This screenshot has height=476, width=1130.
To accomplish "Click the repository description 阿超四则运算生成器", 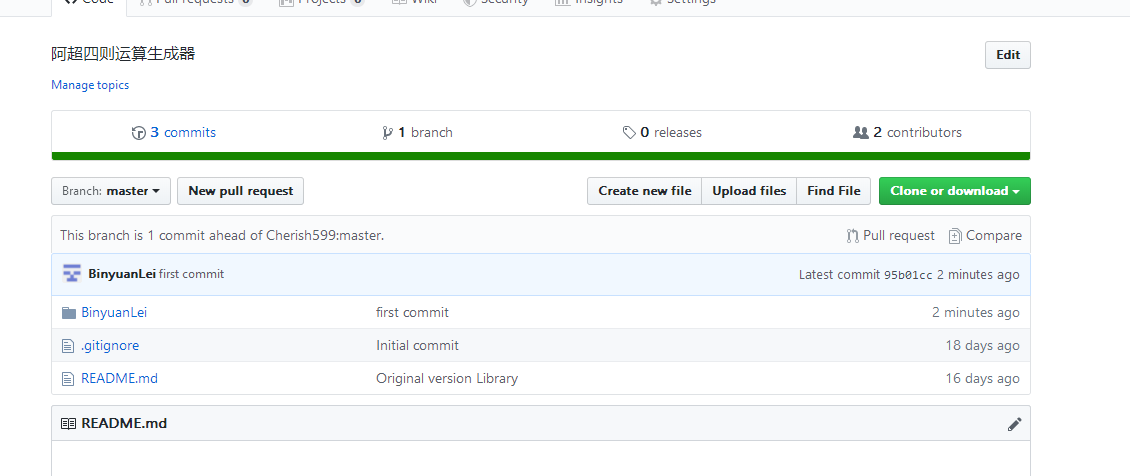I will tap(123, 54).
